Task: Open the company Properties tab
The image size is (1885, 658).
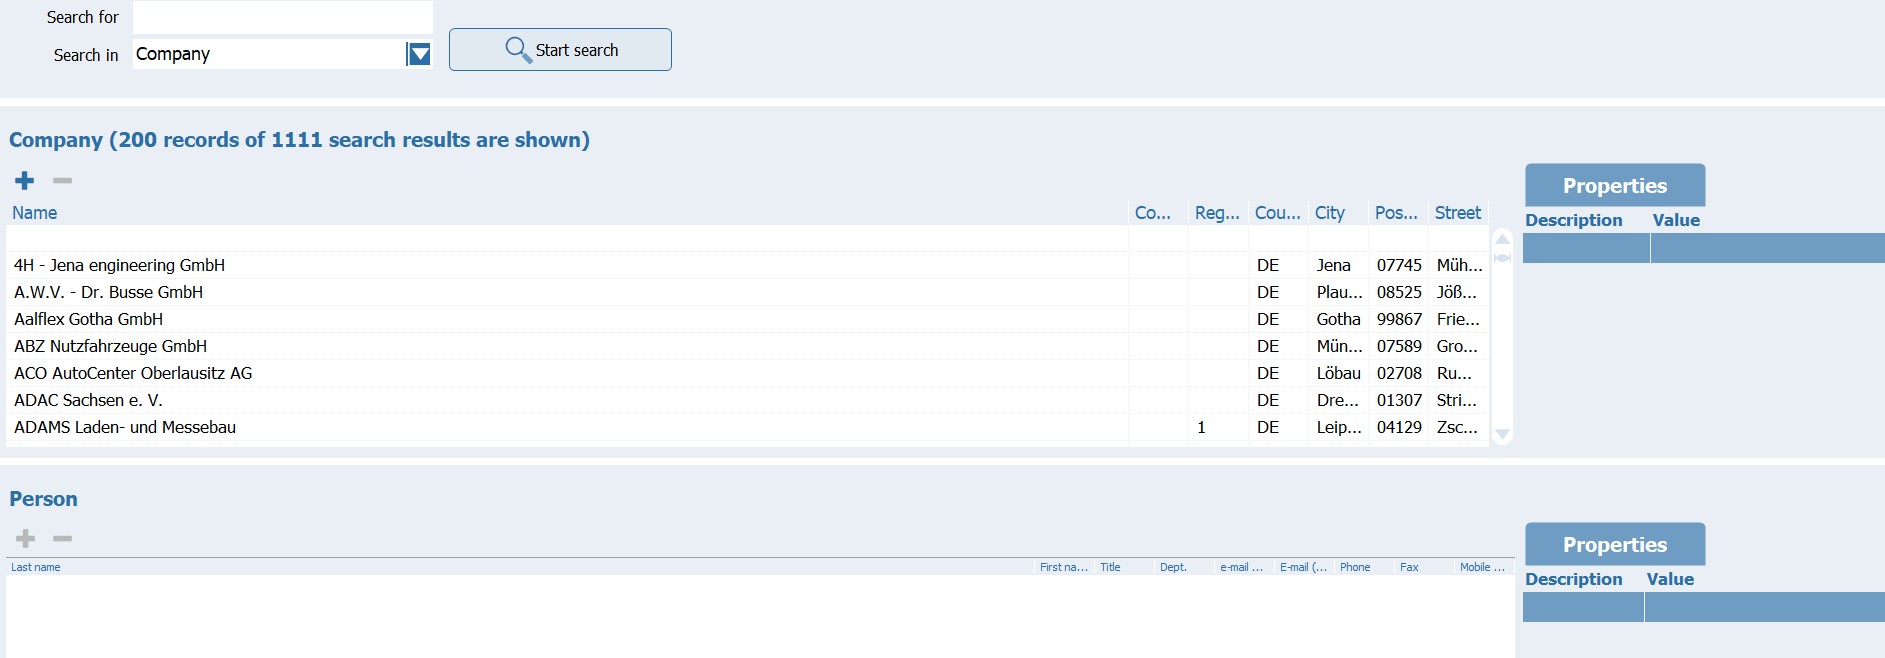Action: pos(1615,185)
